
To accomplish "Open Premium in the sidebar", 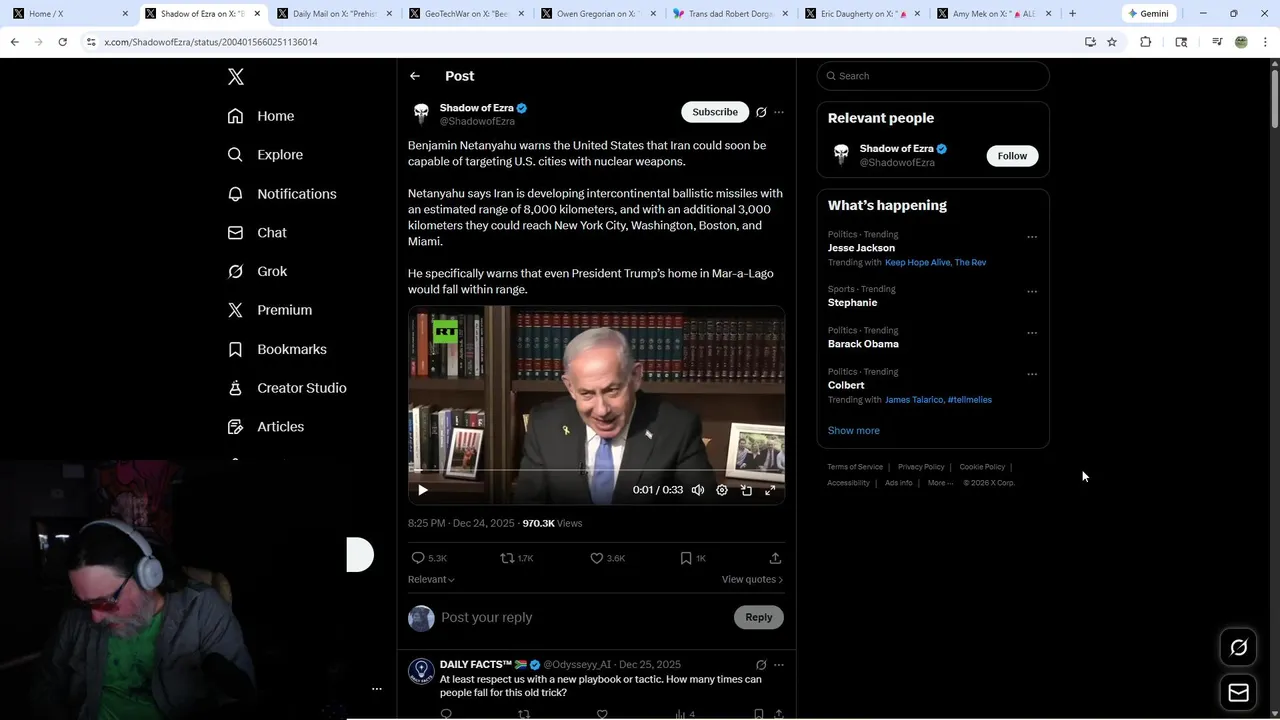I will point(270,310).
